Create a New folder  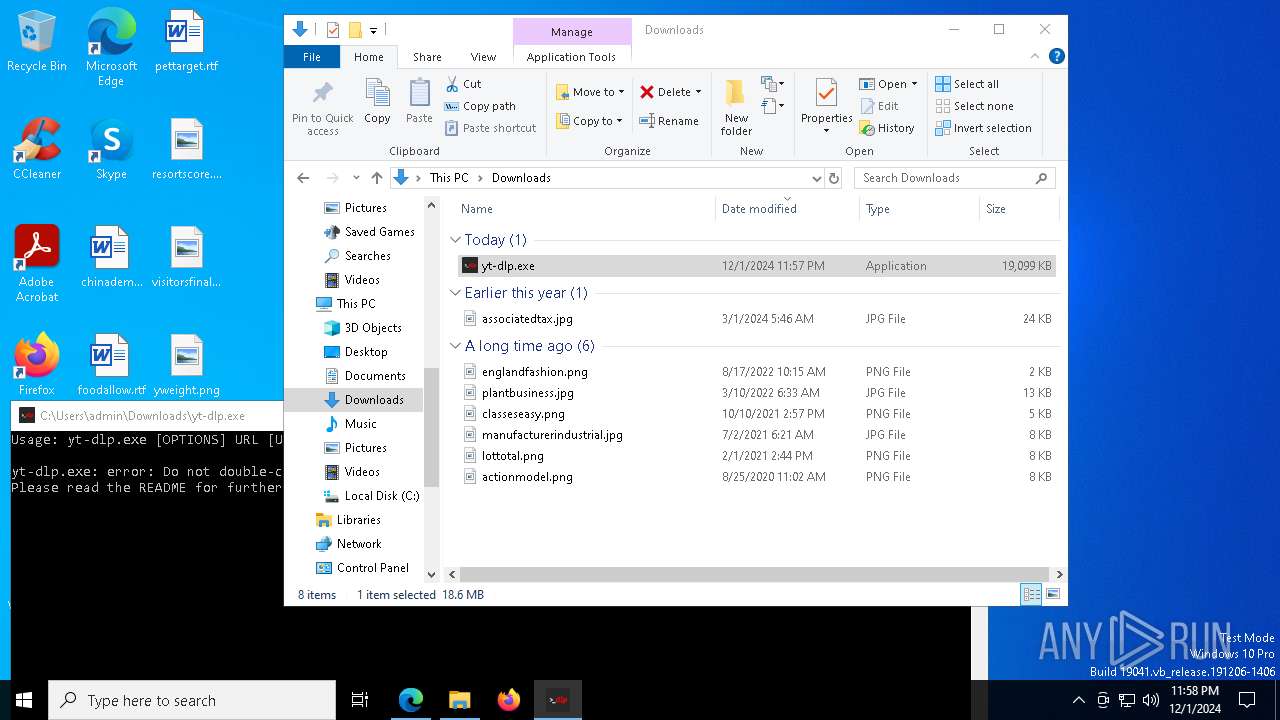[x=736, y=108]
